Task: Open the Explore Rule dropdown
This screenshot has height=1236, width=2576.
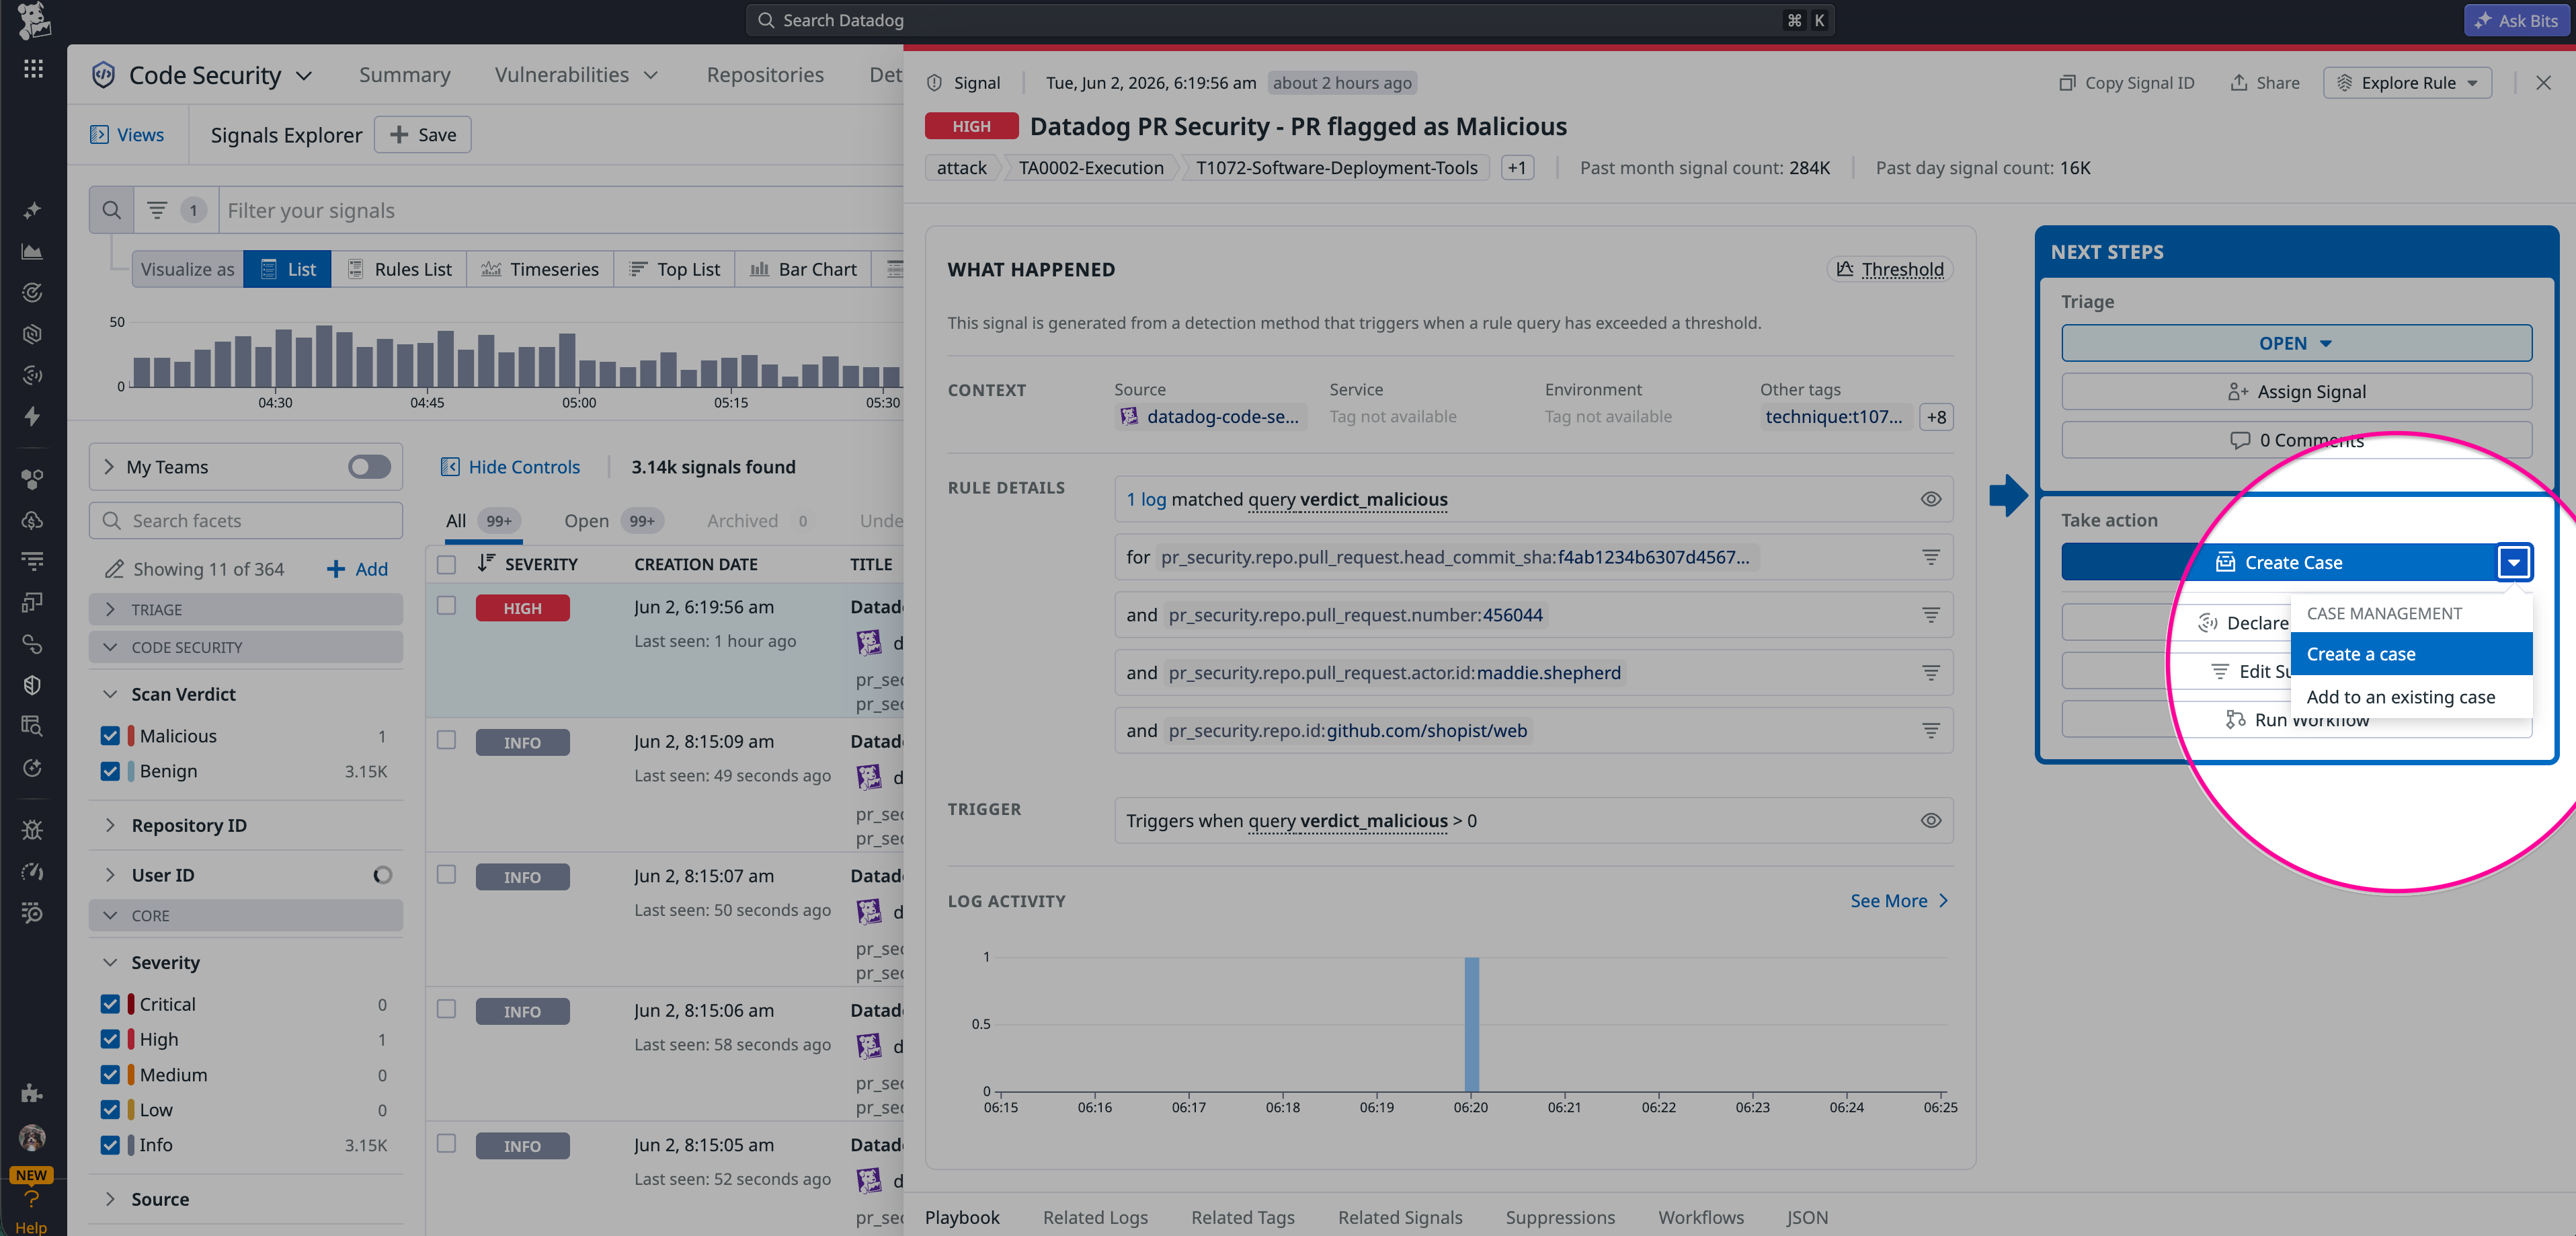Action: (x=2407, y=83)
